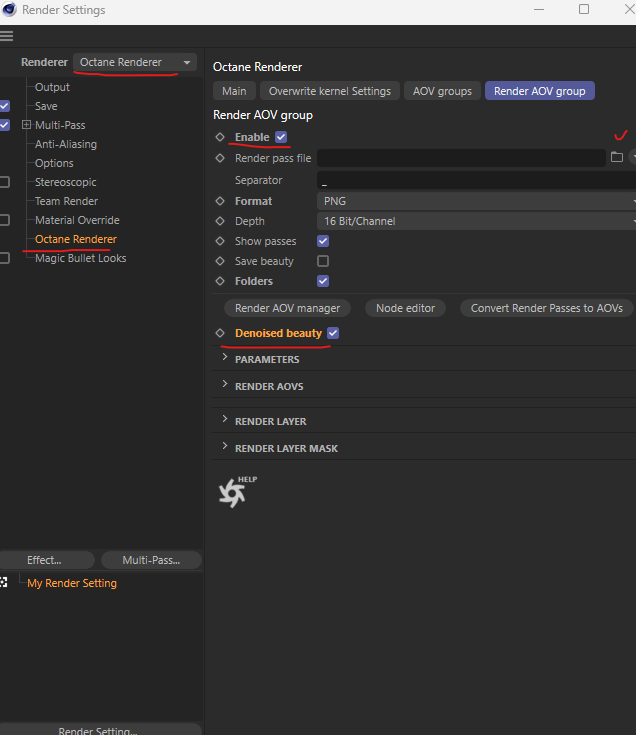The image size is (636, 735).
Task: Toggle the Show passes checkbox
Action: pos(323,241)
